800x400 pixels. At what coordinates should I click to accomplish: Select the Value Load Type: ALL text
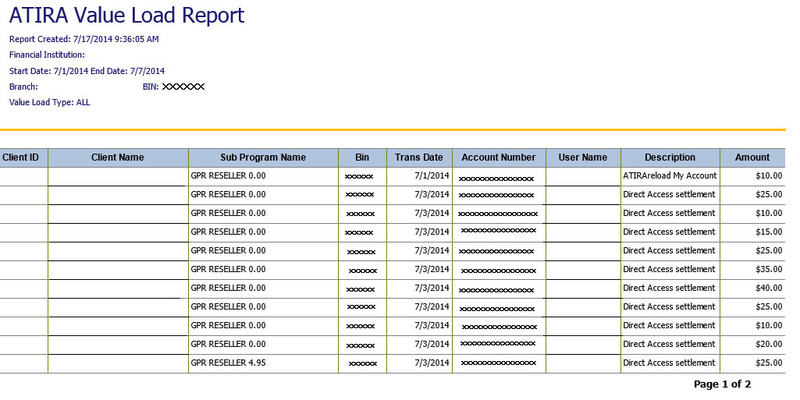click(50, 102)
